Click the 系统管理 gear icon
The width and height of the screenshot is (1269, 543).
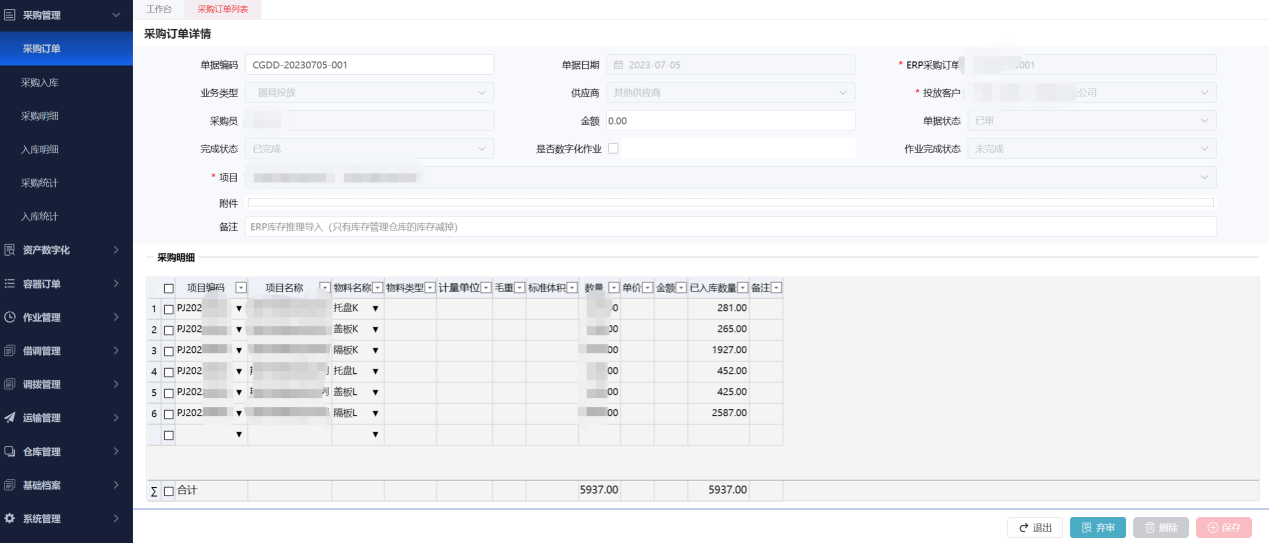10,518
